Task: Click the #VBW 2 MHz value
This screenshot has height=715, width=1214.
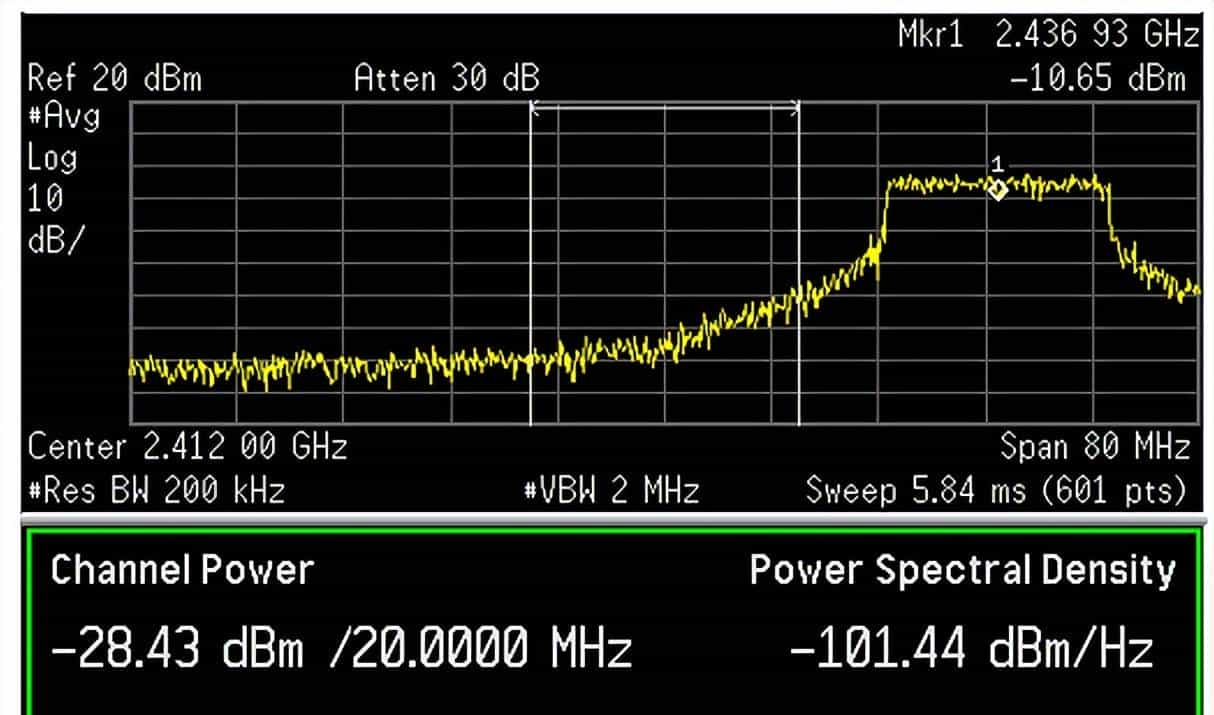Action: pos(612,490)
